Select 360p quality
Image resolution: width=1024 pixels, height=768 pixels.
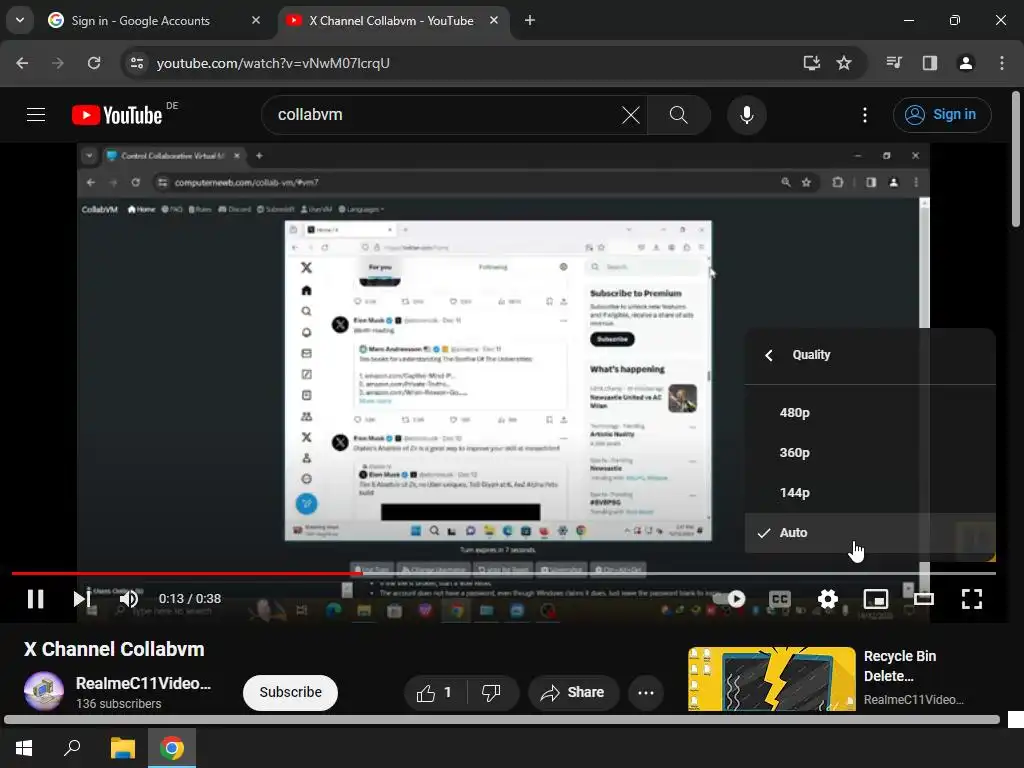pos(870,453)
